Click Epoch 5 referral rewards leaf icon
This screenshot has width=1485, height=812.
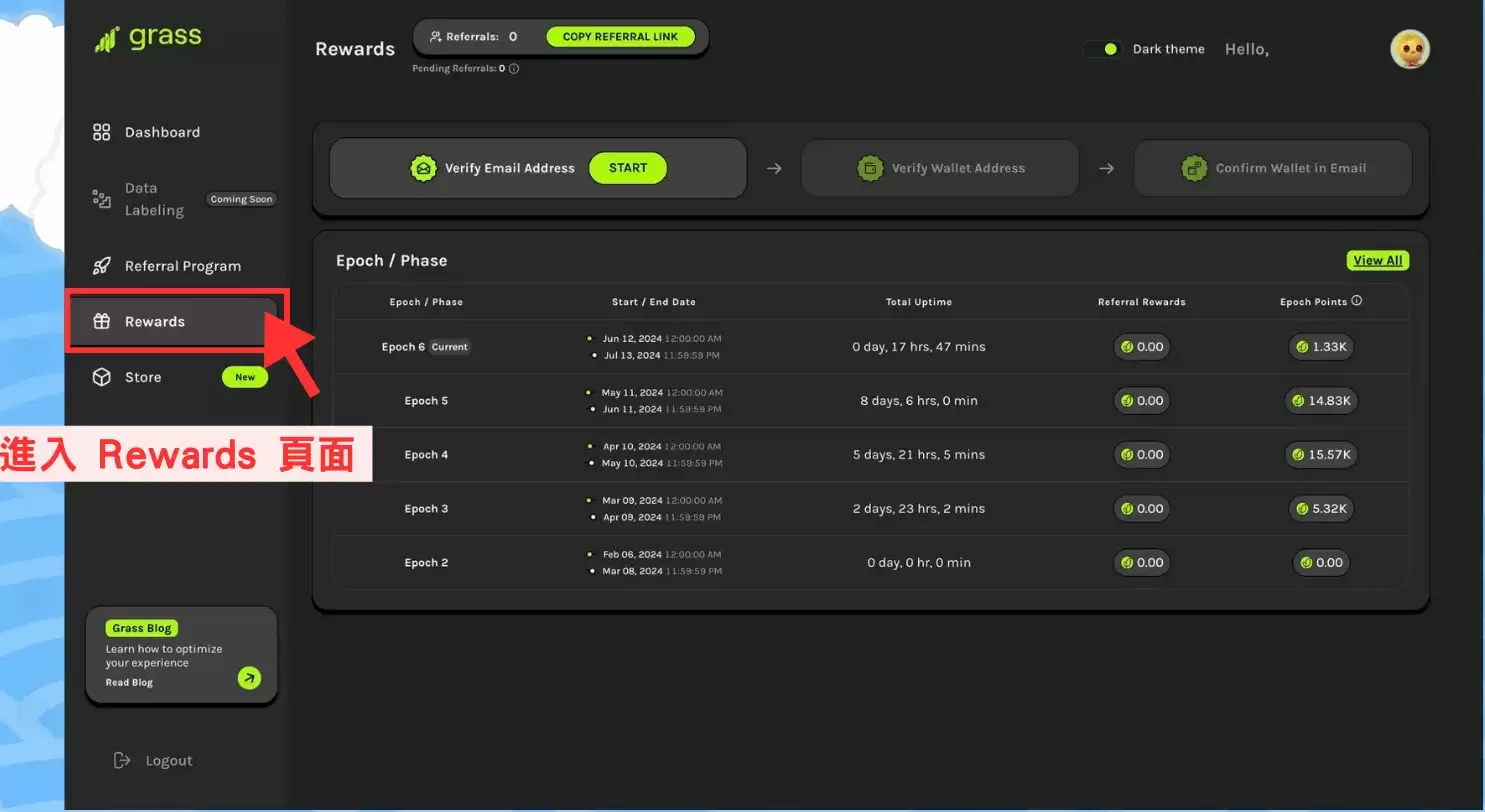point(1127,401)
